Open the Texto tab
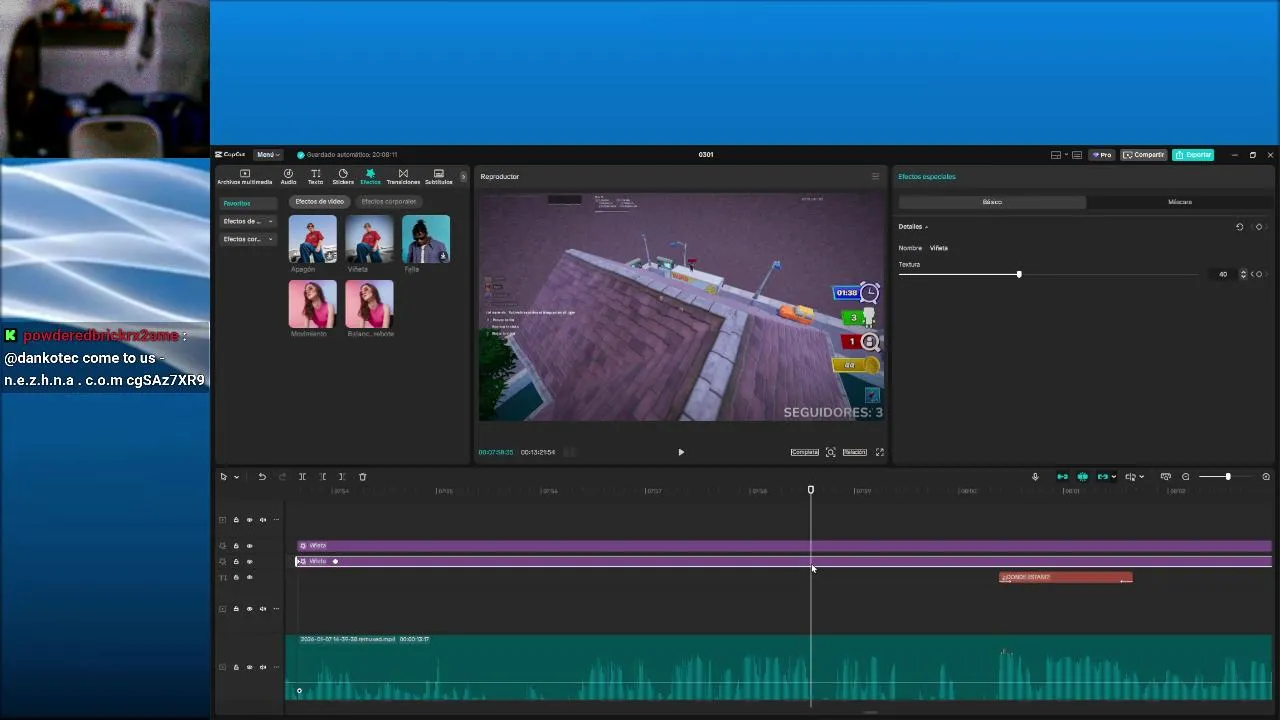The image size is (1280, 720). tap(315, 177)
